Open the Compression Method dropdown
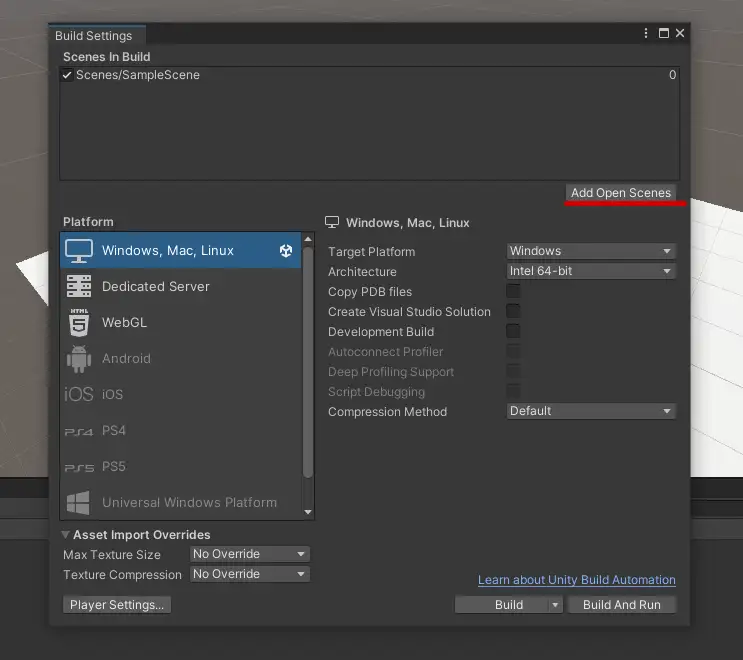 [591, 411]
